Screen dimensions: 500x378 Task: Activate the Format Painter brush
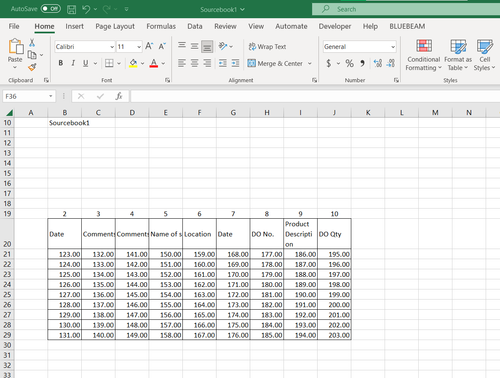(32, 67)
